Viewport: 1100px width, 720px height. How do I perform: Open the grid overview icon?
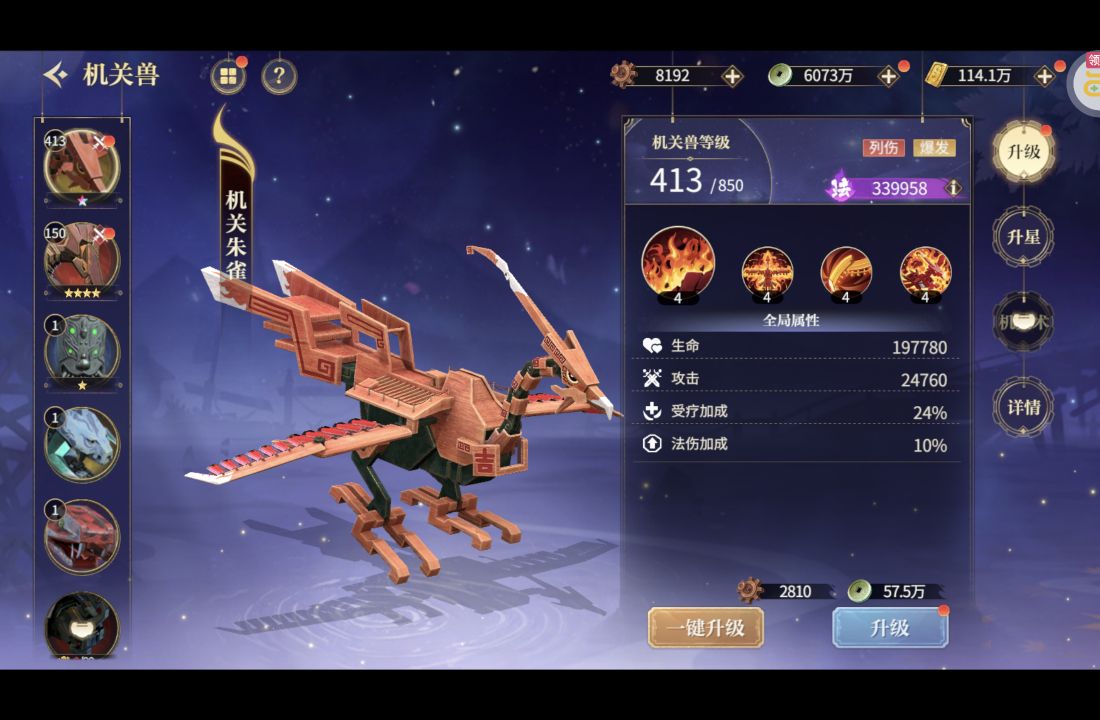tap(228, 76)
